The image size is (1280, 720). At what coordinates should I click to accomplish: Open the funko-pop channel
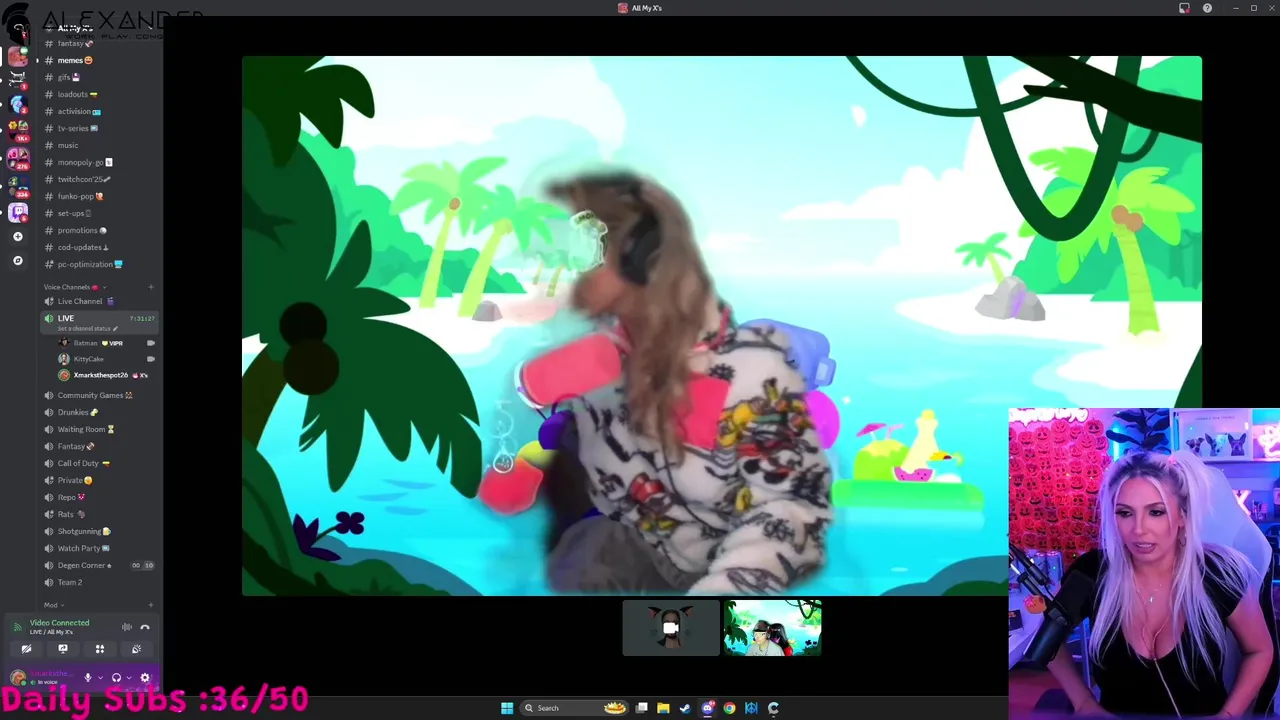click(x=98, y=196)
